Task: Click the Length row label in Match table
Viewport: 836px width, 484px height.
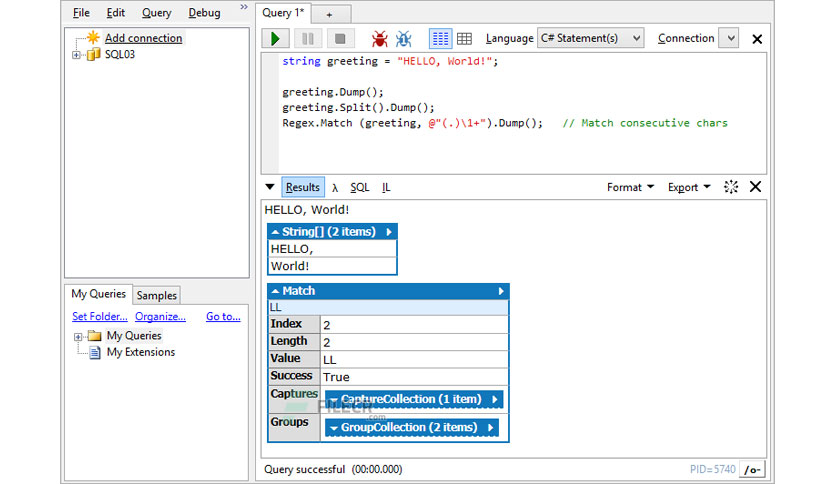Action: pyautogui.click(x=294, y=341)
